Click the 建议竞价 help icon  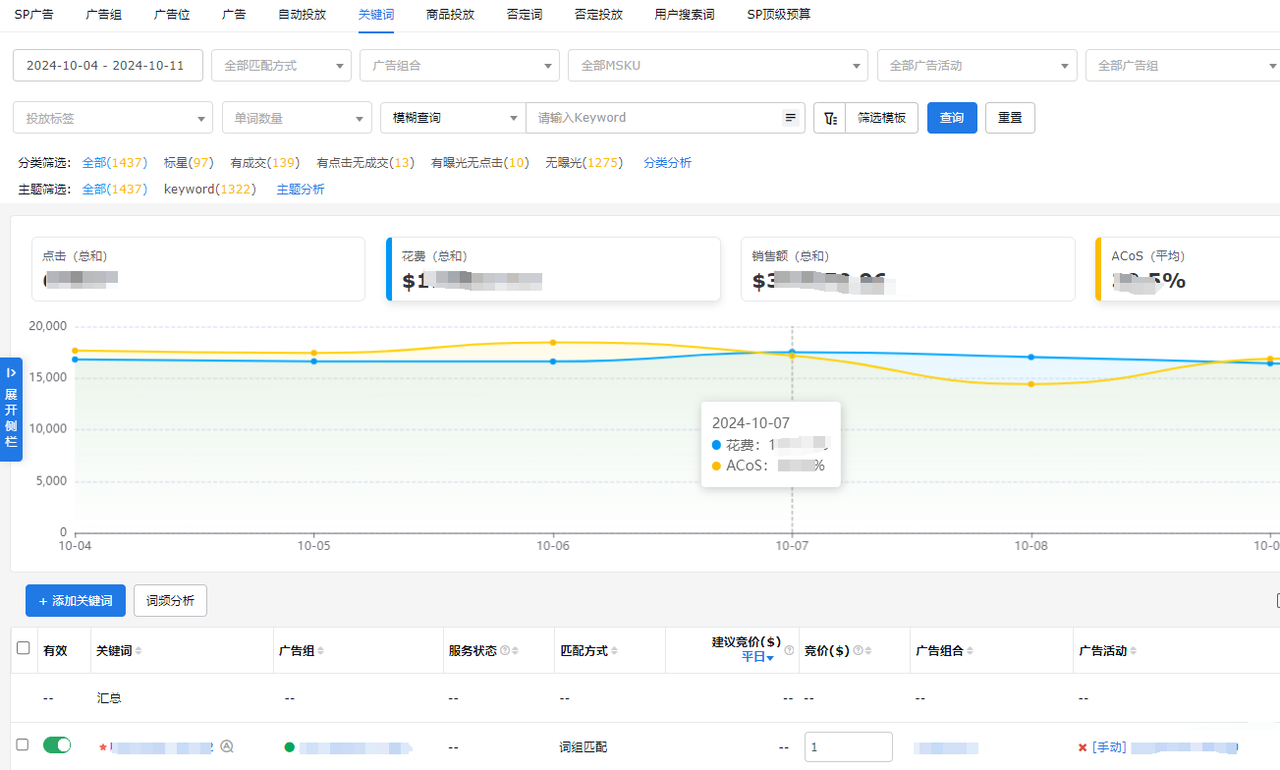tap(789, 650)
